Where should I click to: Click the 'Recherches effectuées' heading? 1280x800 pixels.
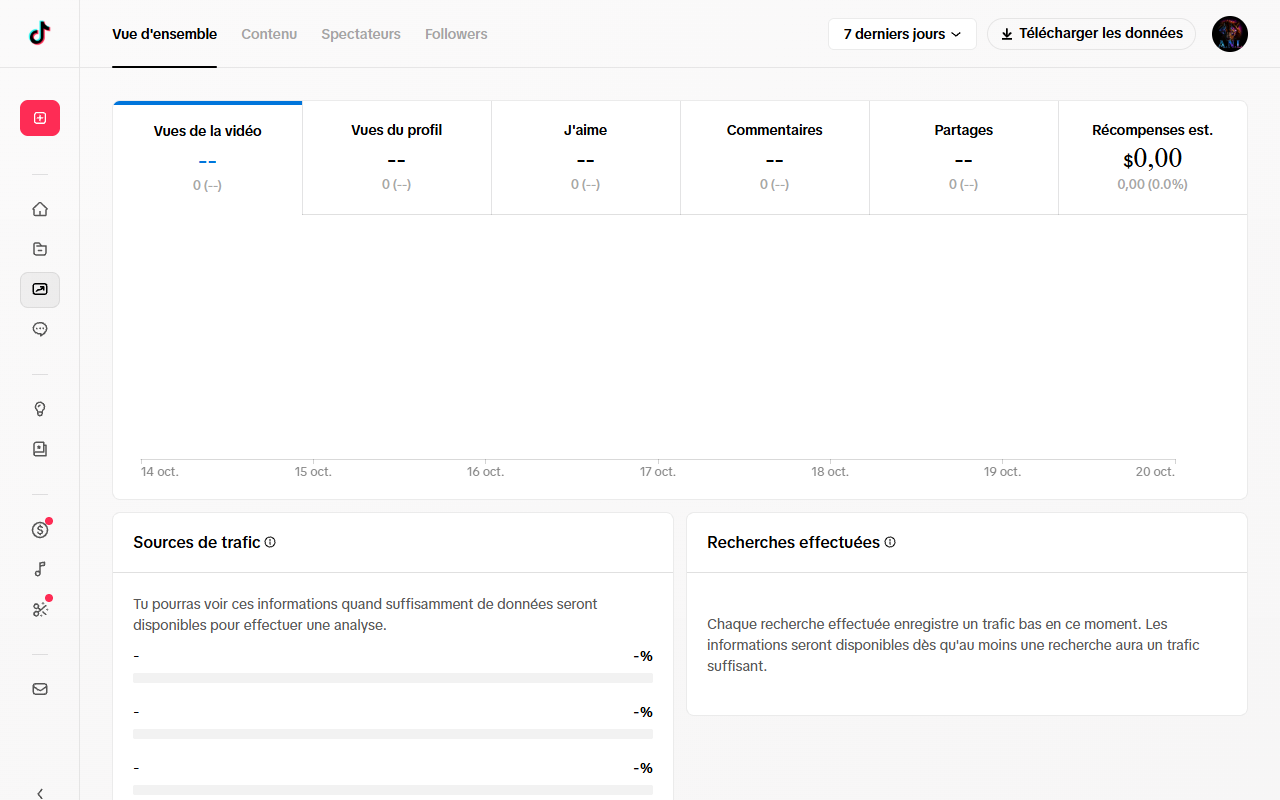pos(793,542)
